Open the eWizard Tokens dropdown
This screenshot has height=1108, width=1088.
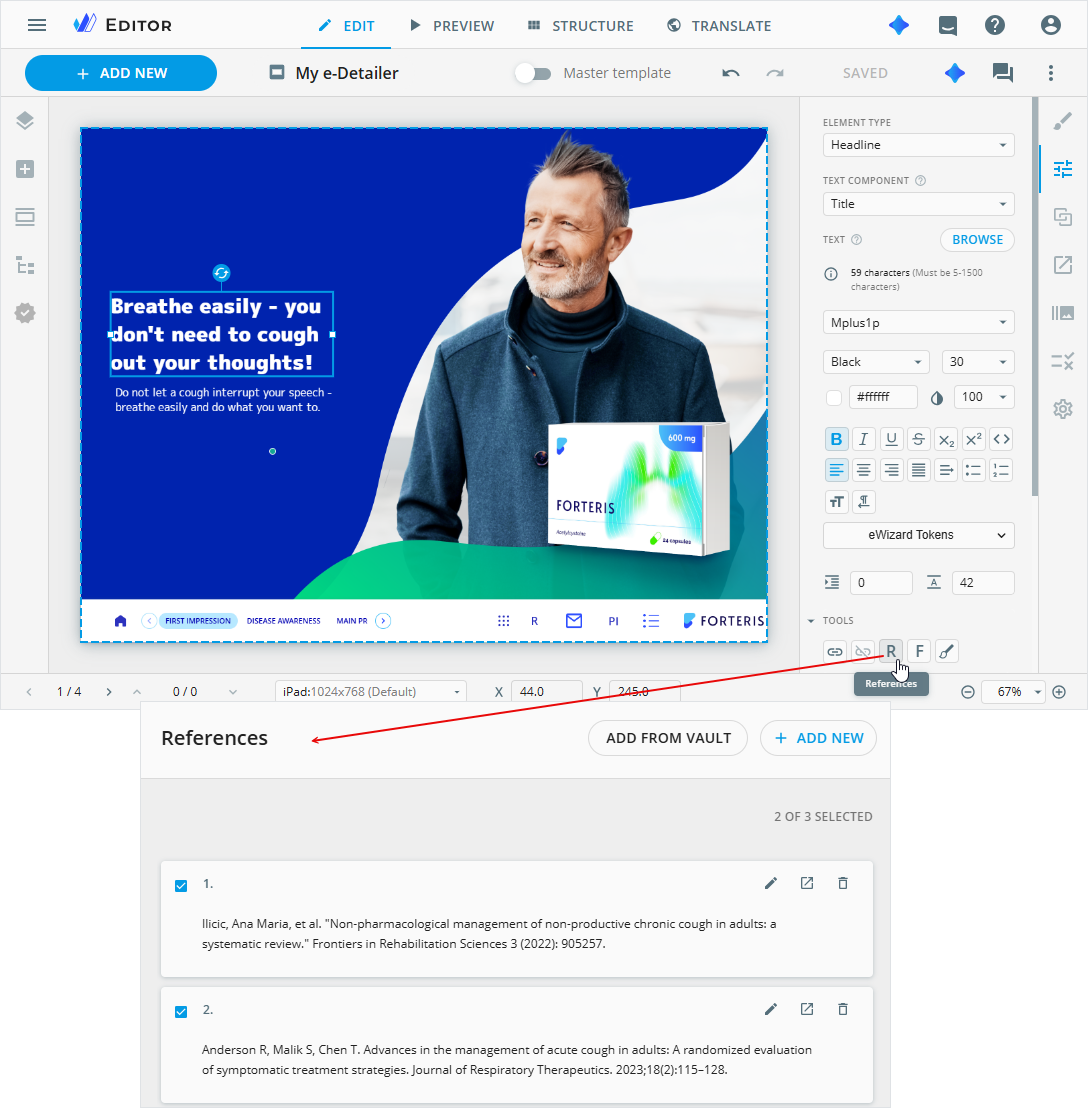[918, 535]
